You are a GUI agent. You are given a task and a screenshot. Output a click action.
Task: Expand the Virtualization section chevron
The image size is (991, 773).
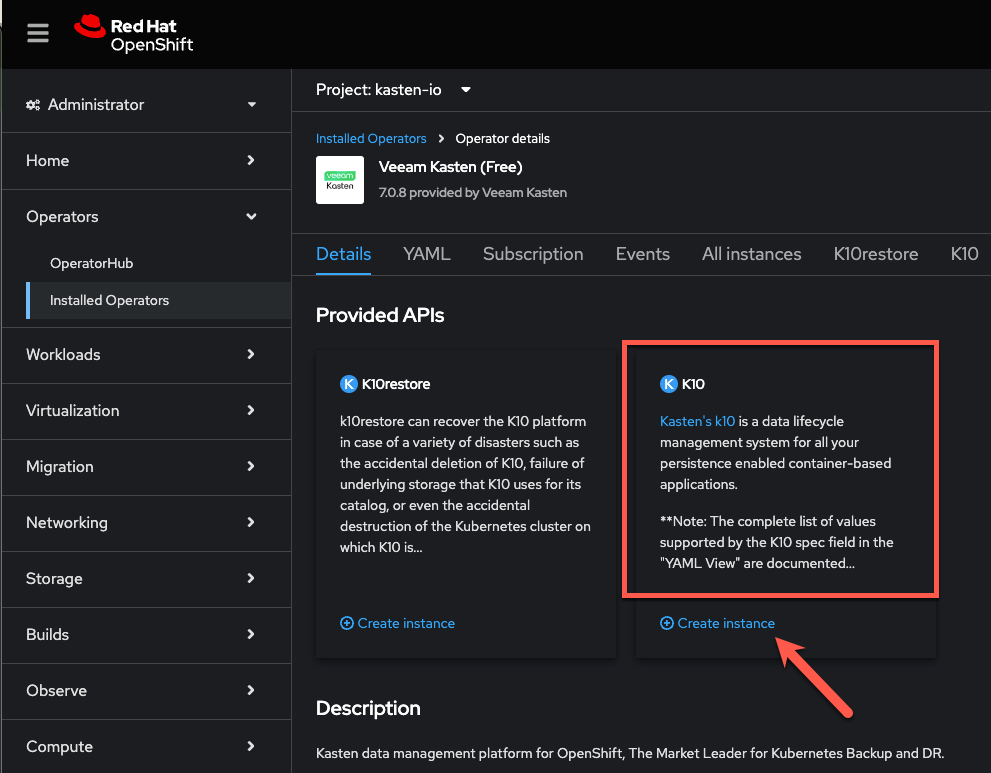251,410
